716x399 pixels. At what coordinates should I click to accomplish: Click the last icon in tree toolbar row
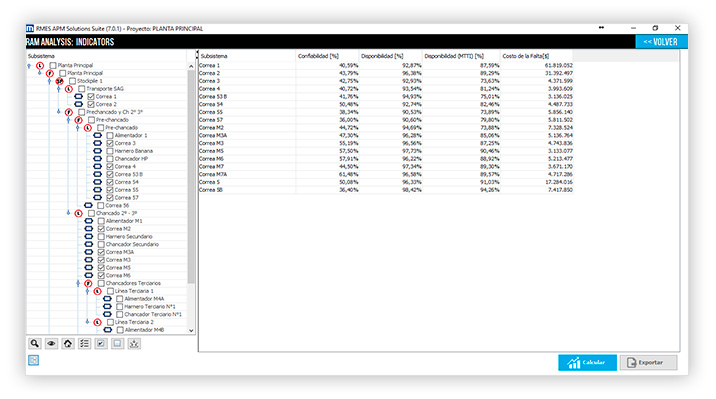click(x=134, y=344)
